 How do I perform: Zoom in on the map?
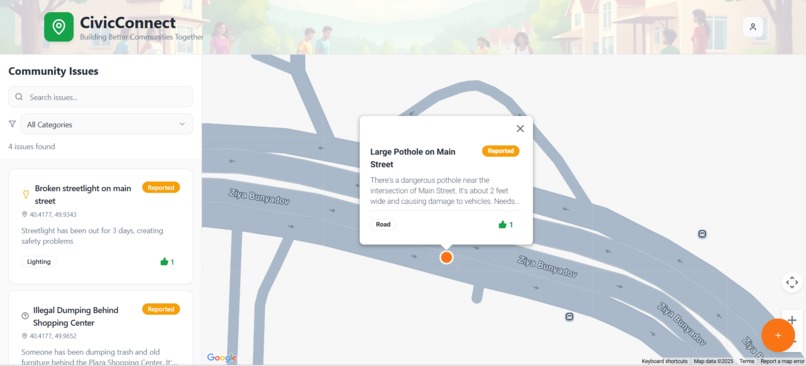792,320
